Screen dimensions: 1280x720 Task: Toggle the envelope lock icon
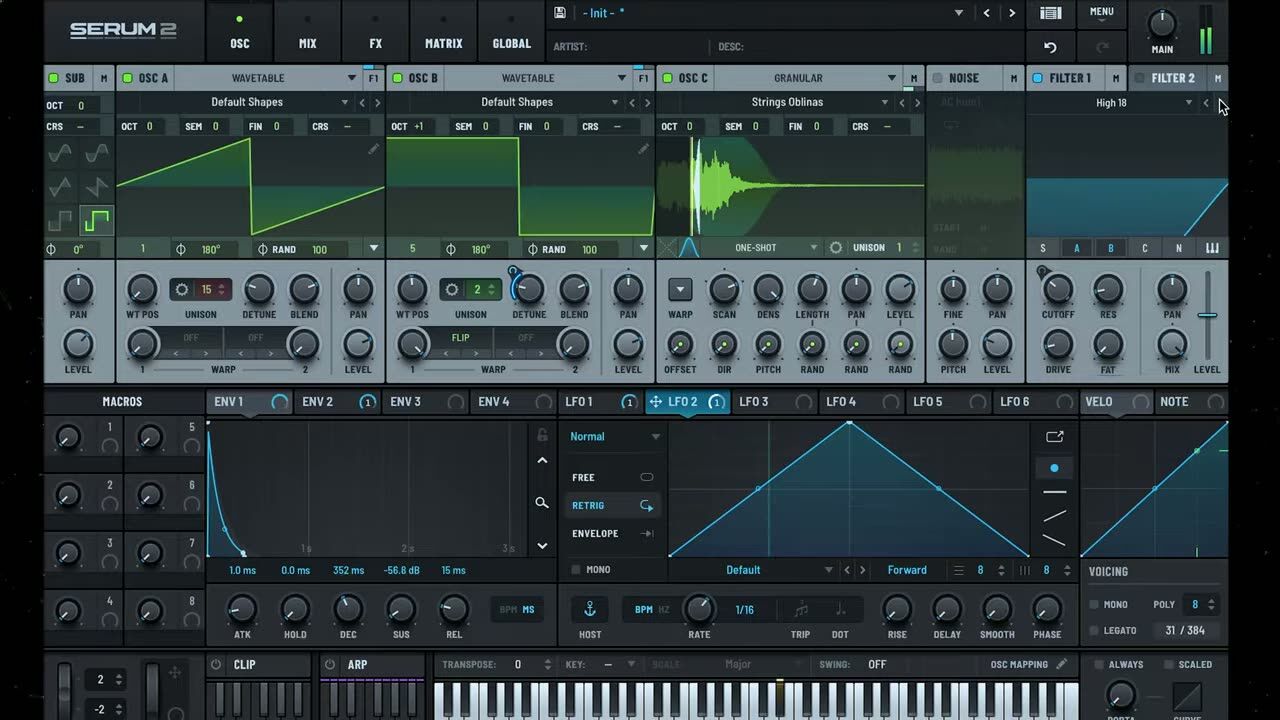point(542,435)
